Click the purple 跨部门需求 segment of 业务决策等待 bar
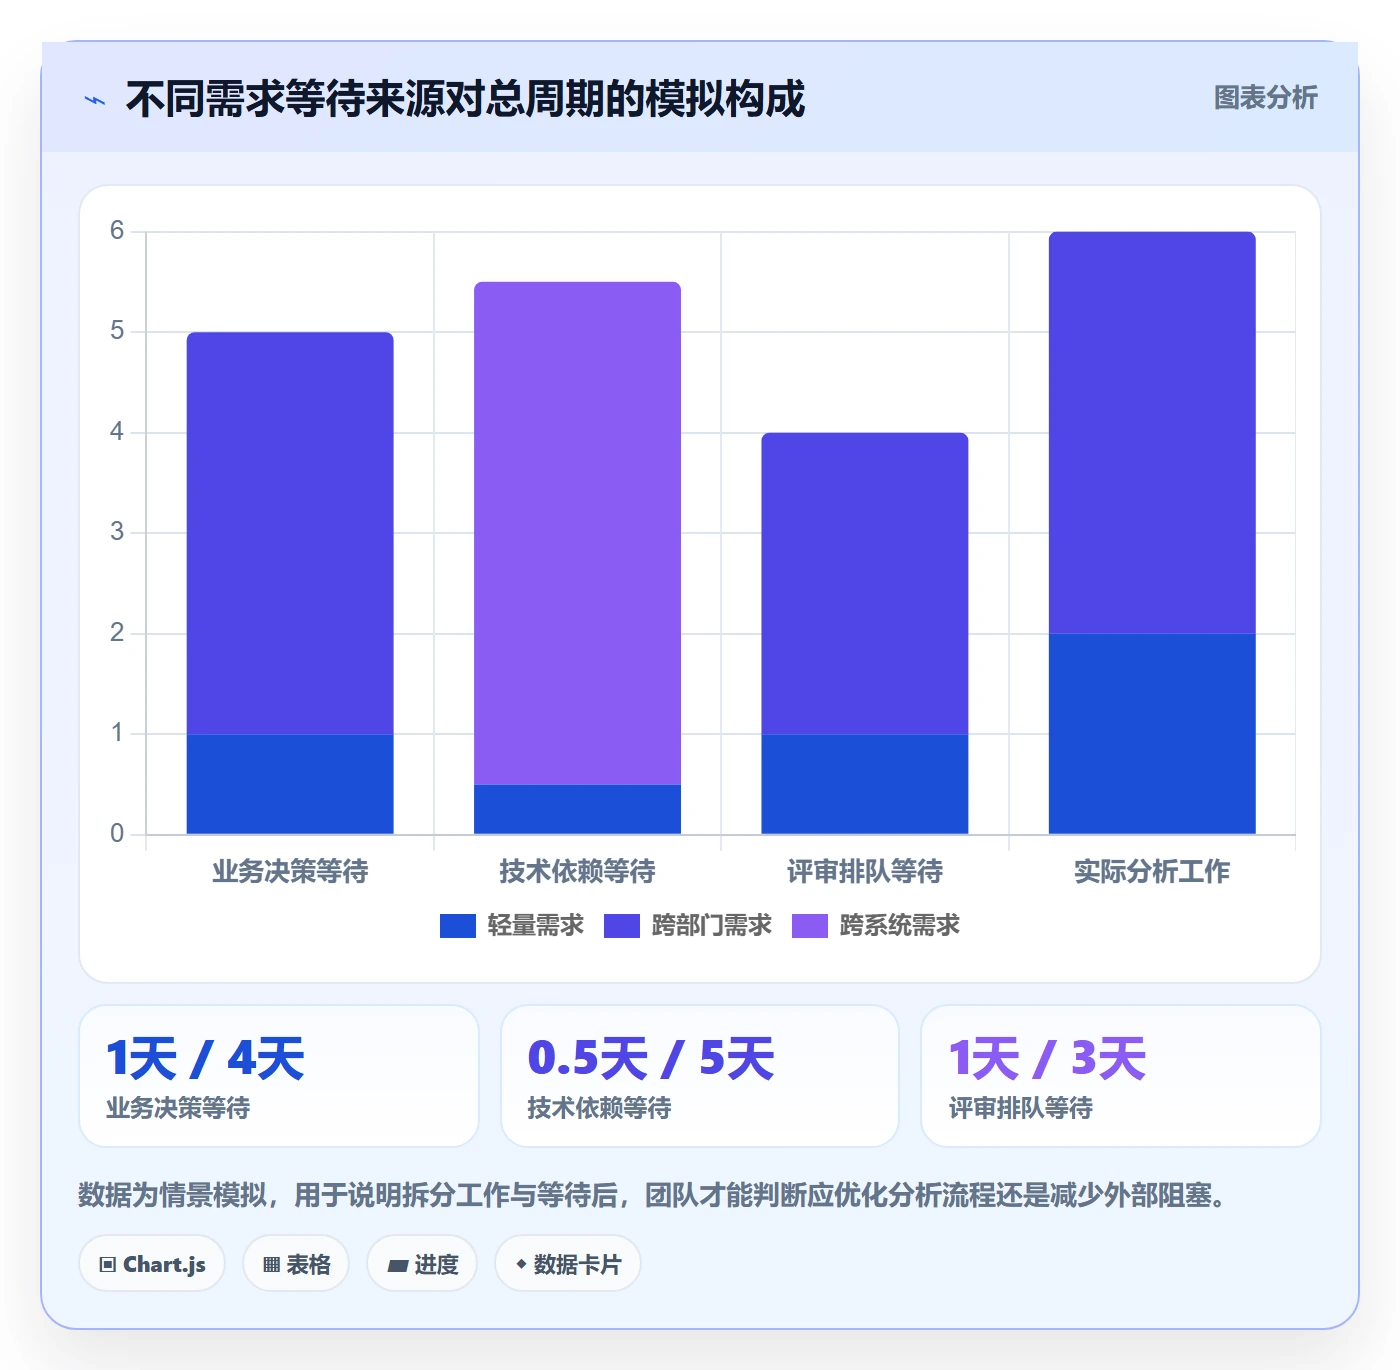1400x1370 pixels. coord(290,533)
